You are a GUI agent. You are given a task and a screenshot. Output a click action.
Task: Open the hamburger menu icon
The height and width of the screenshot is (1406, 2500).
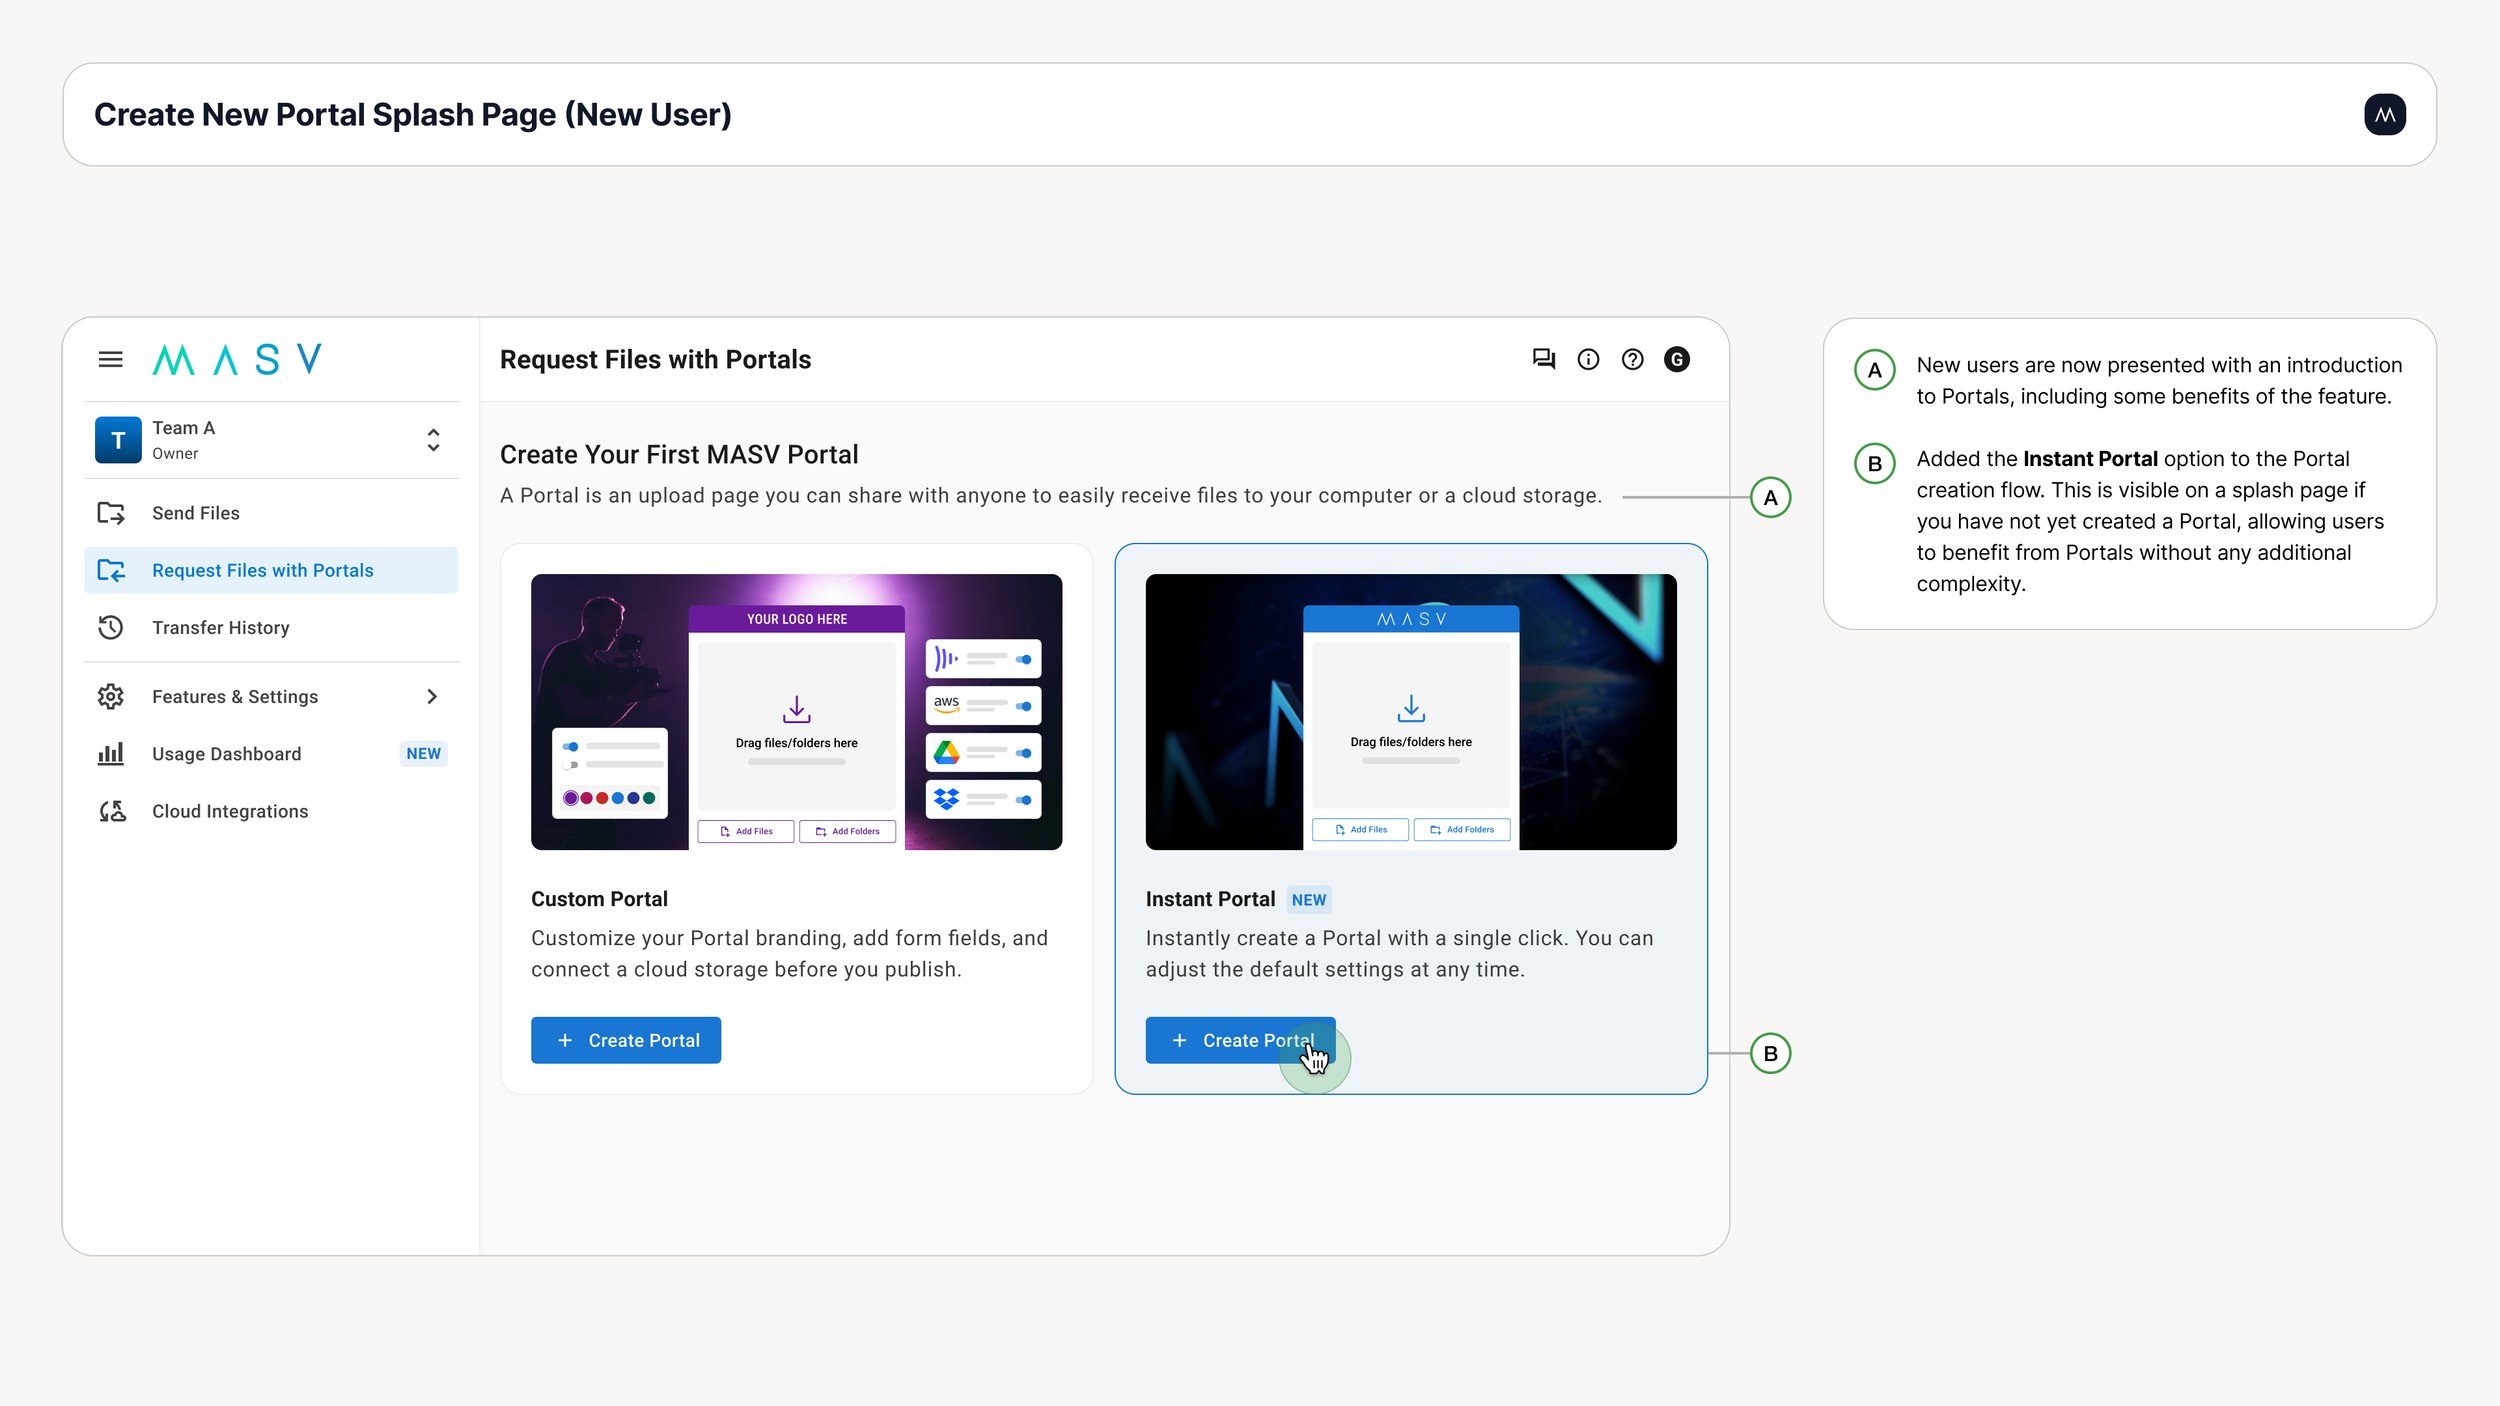110,359
